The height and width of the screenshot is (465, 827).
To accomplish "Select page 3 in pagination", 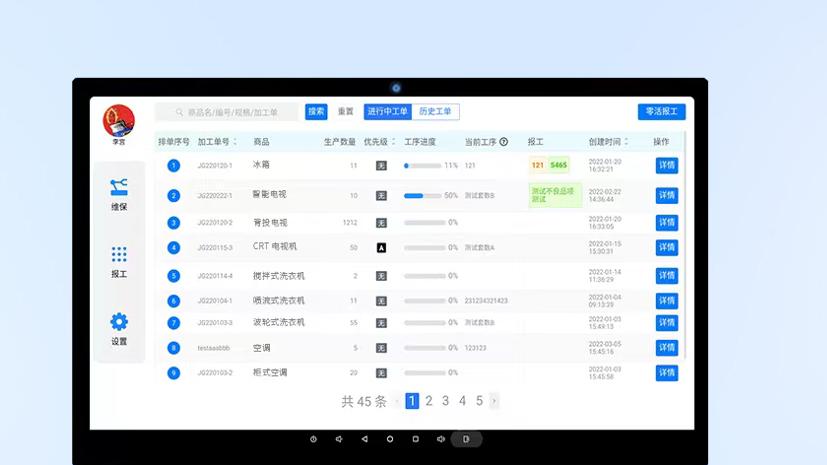I will [446, 401].
